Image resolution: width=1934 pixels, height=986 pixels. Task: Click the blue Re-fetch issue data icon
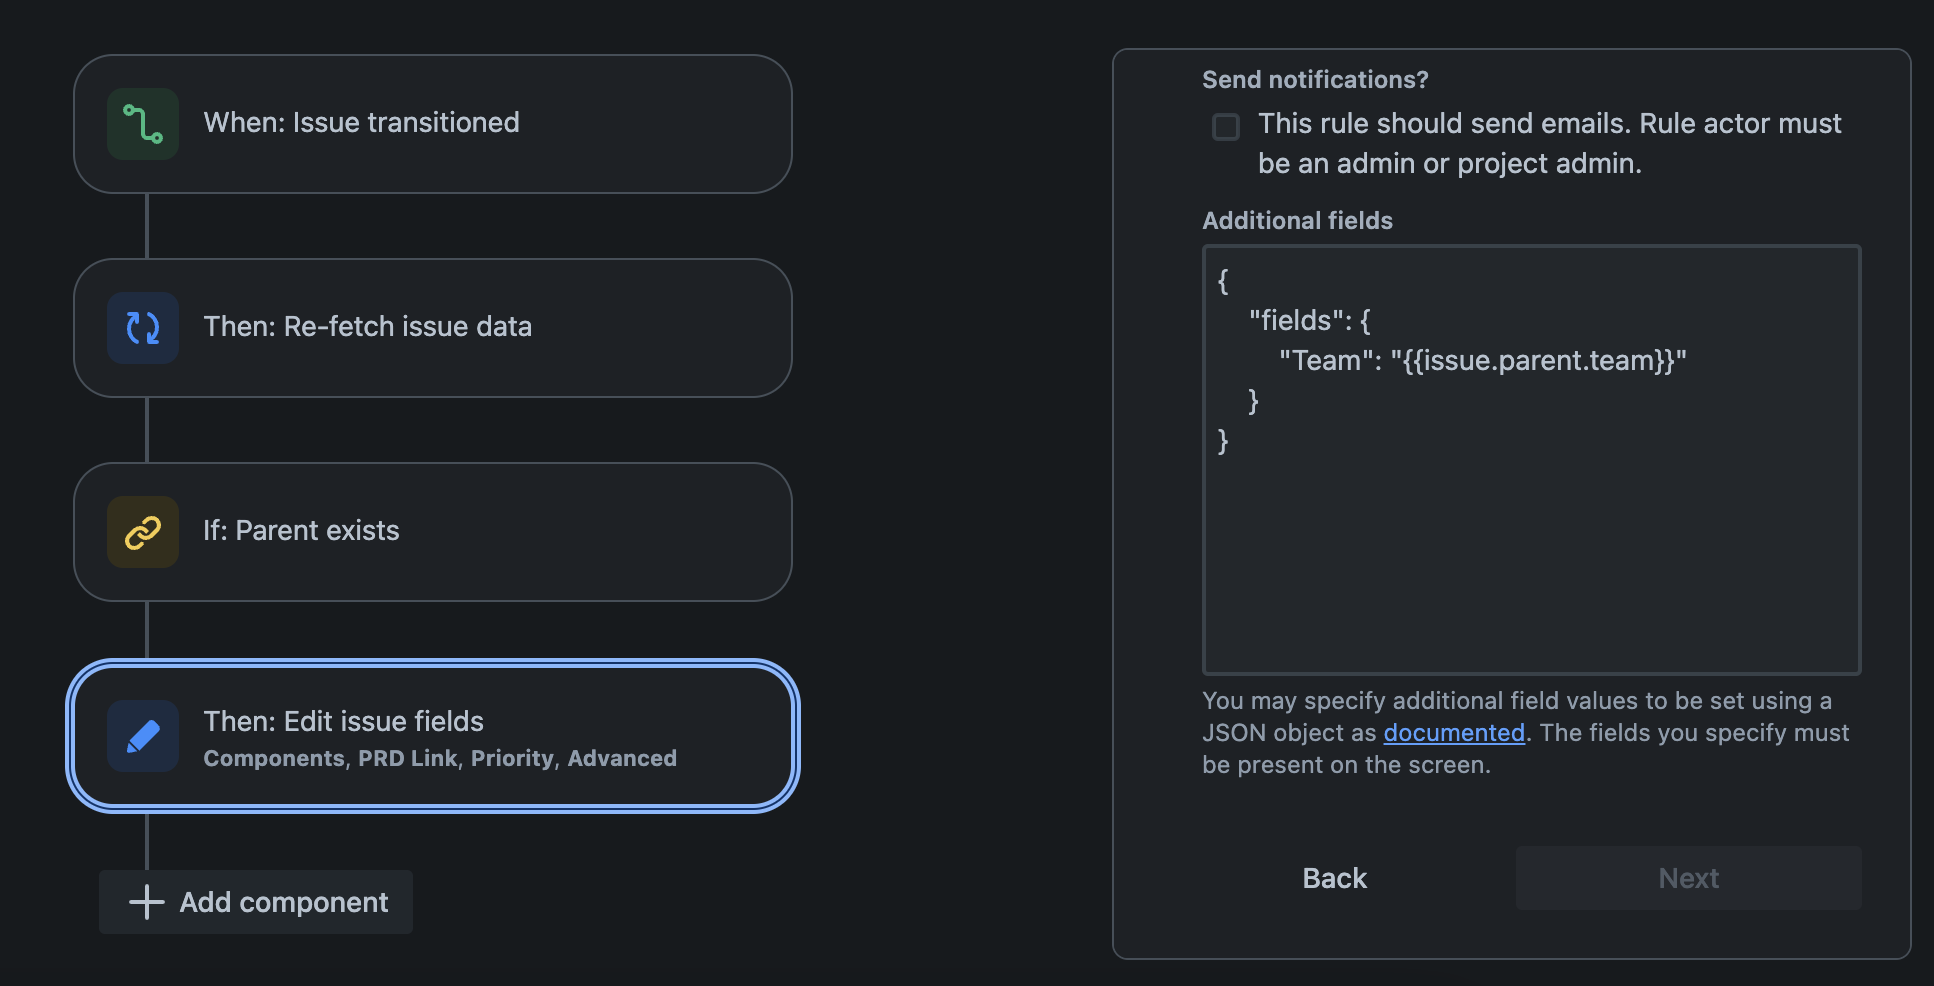coord(143,328)
